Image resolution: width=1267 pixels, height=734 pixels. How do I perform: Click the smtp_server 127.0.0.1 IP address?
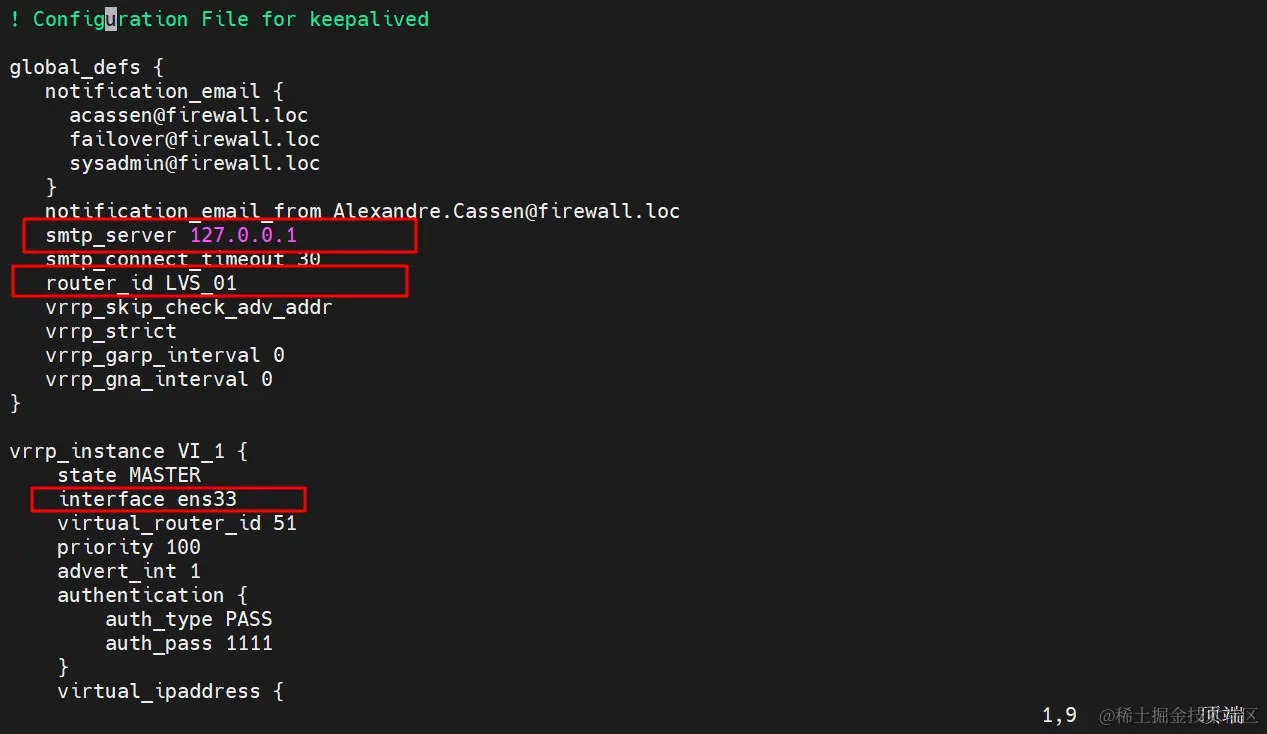tap(243, 235)
